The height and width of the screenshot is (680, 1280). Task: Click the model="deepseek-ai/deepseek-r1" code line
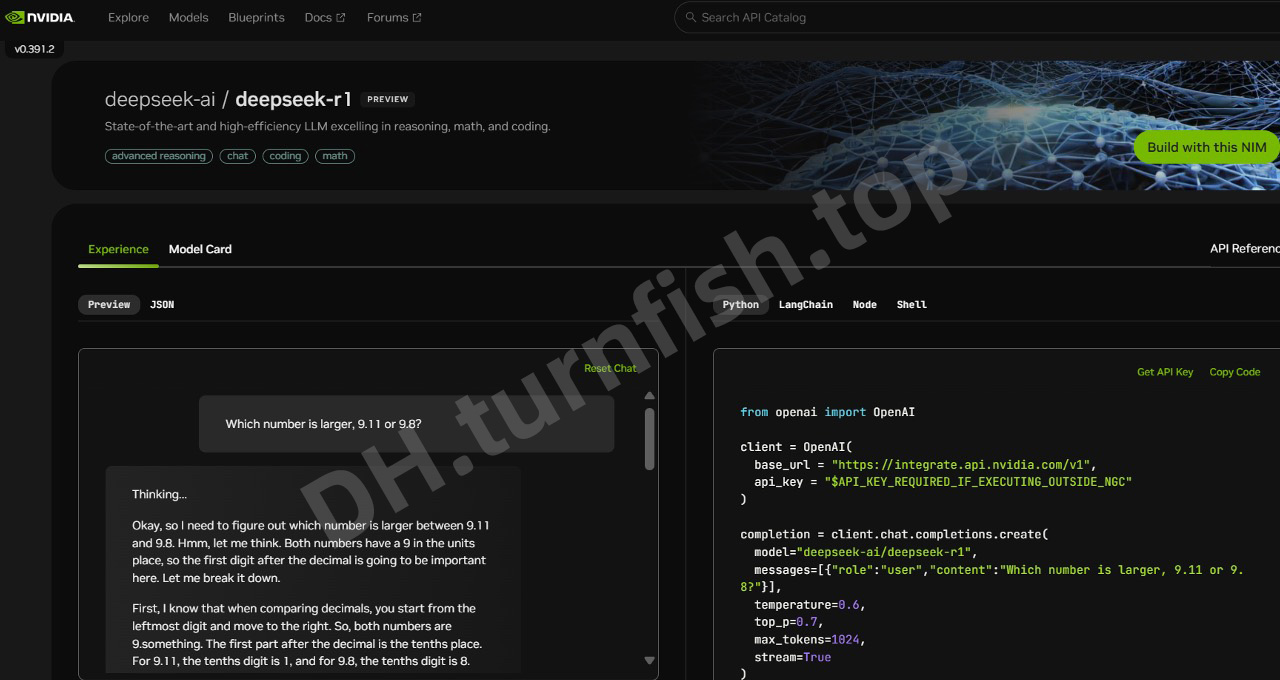[866, 552]
